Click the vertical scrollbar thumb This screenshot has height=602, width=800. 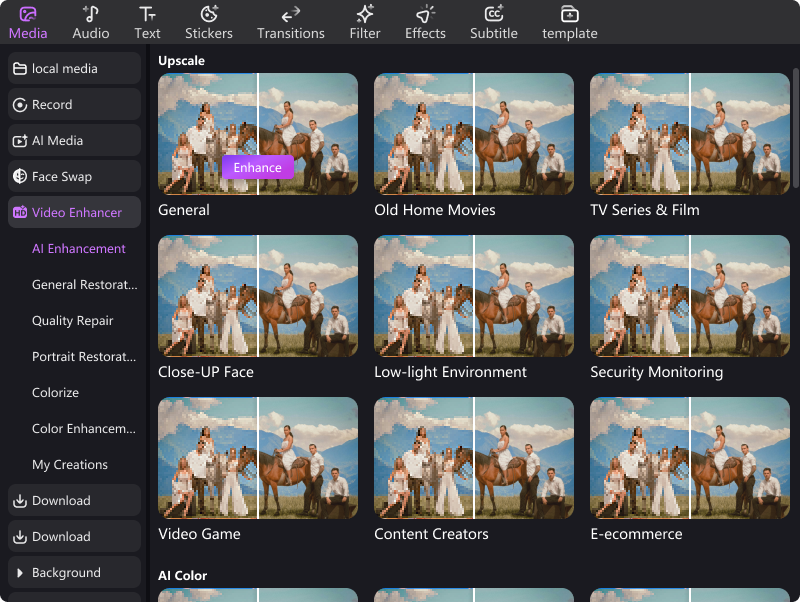click(x=795, y=128)
